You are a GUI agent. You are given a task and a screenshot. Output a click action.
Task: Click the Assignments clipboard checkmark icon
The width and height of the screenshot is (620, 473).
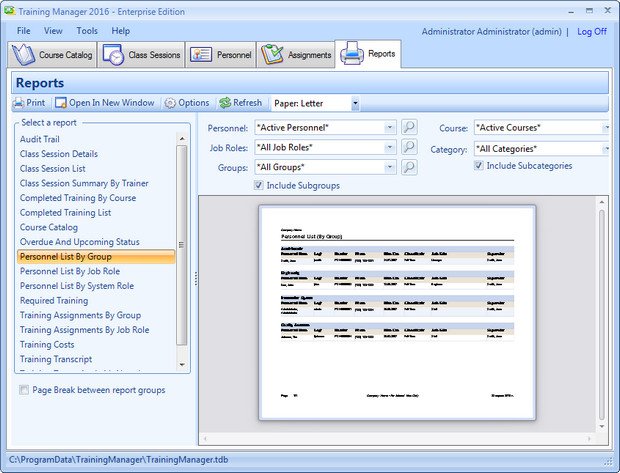click(272, 55)
